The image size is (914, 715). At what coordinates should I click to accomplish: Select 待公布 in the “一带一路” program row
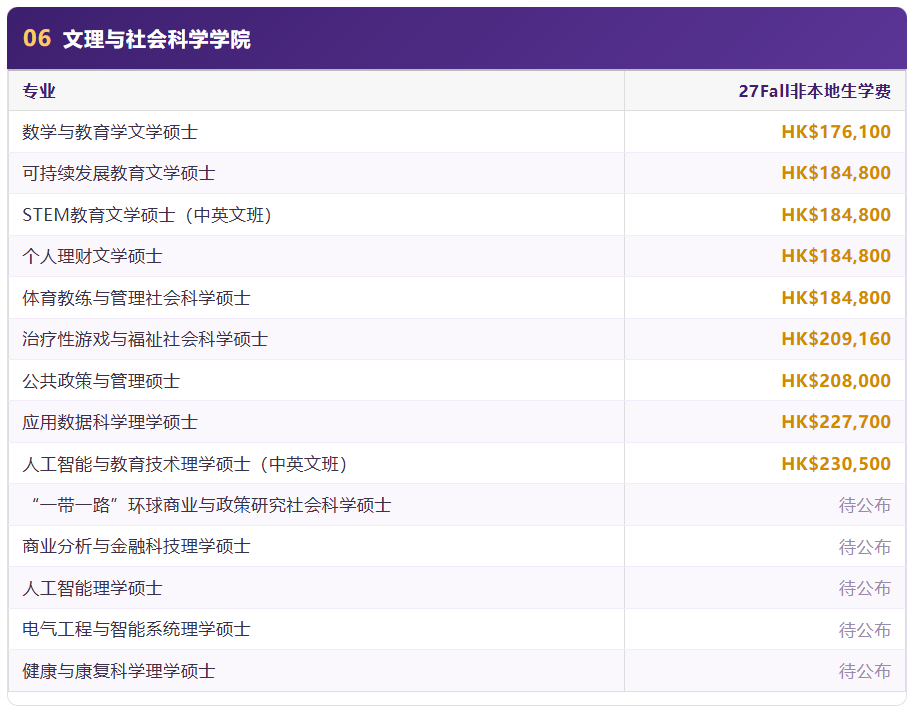tap(864, 505)
